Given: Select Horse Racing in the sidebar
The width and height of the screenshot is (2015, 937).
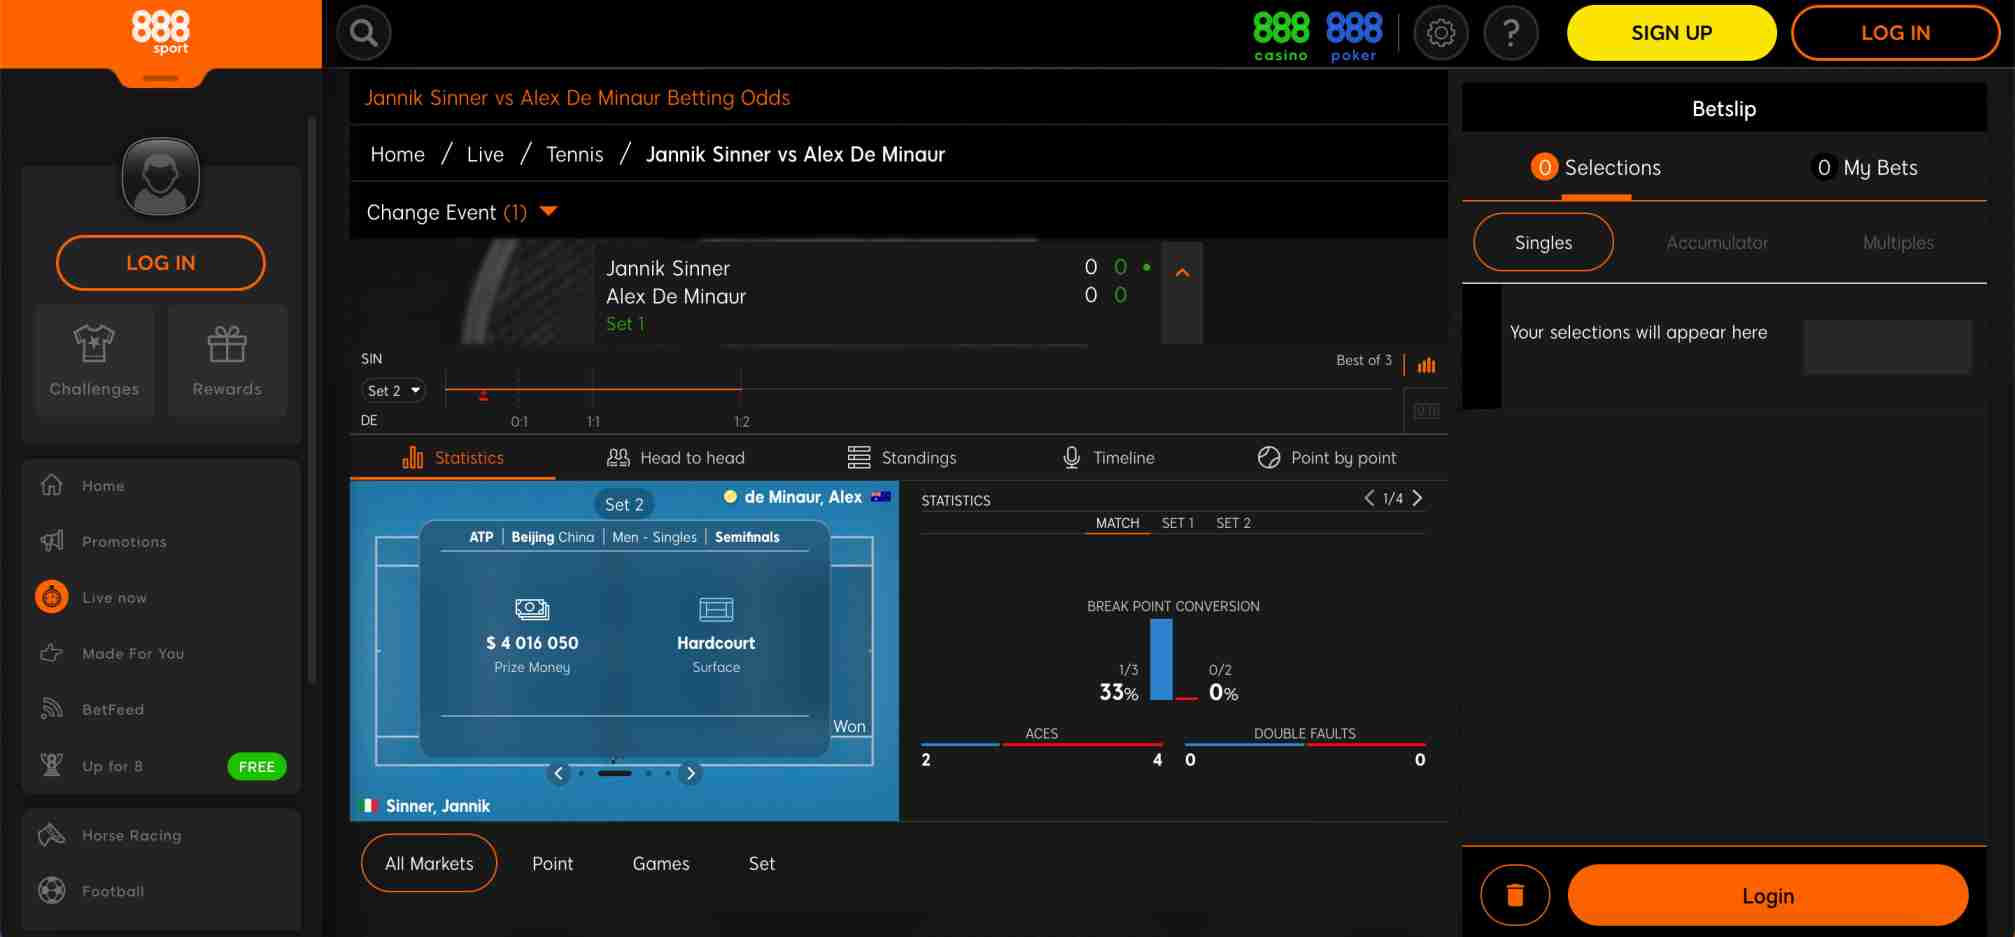Looking at the screenshot, I should 130,835.
